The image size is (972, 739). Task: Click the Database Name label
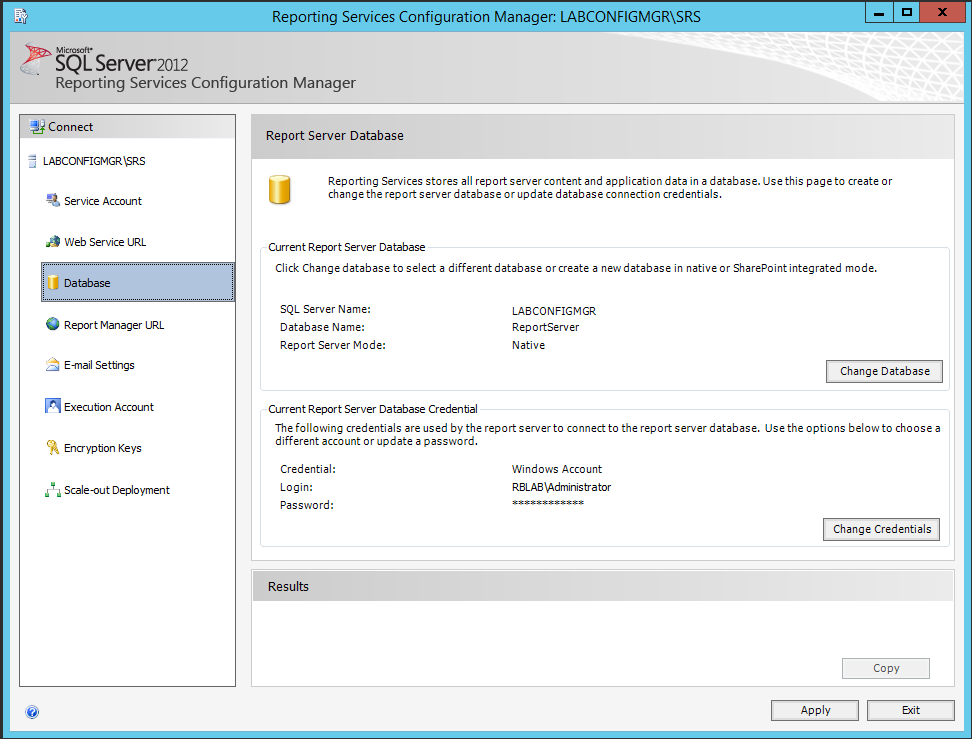(x=322, y=327)
